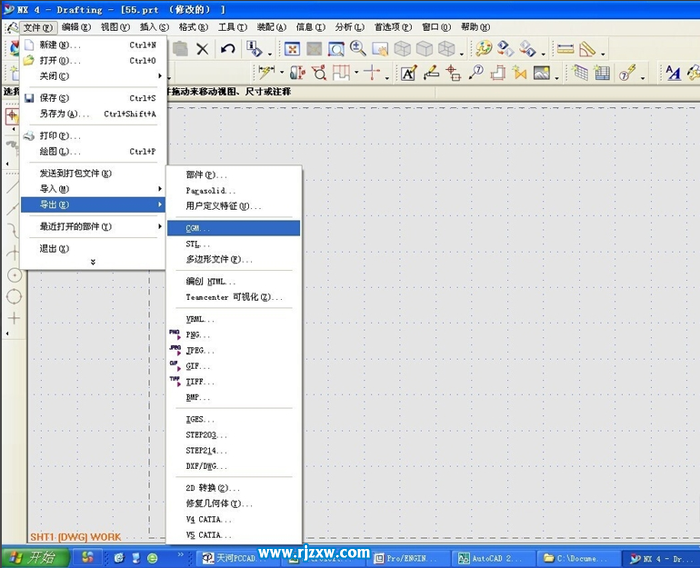Open the color palette visualization icon
Image resolution: width=700 pixels, height=568 pixels.
483,49
